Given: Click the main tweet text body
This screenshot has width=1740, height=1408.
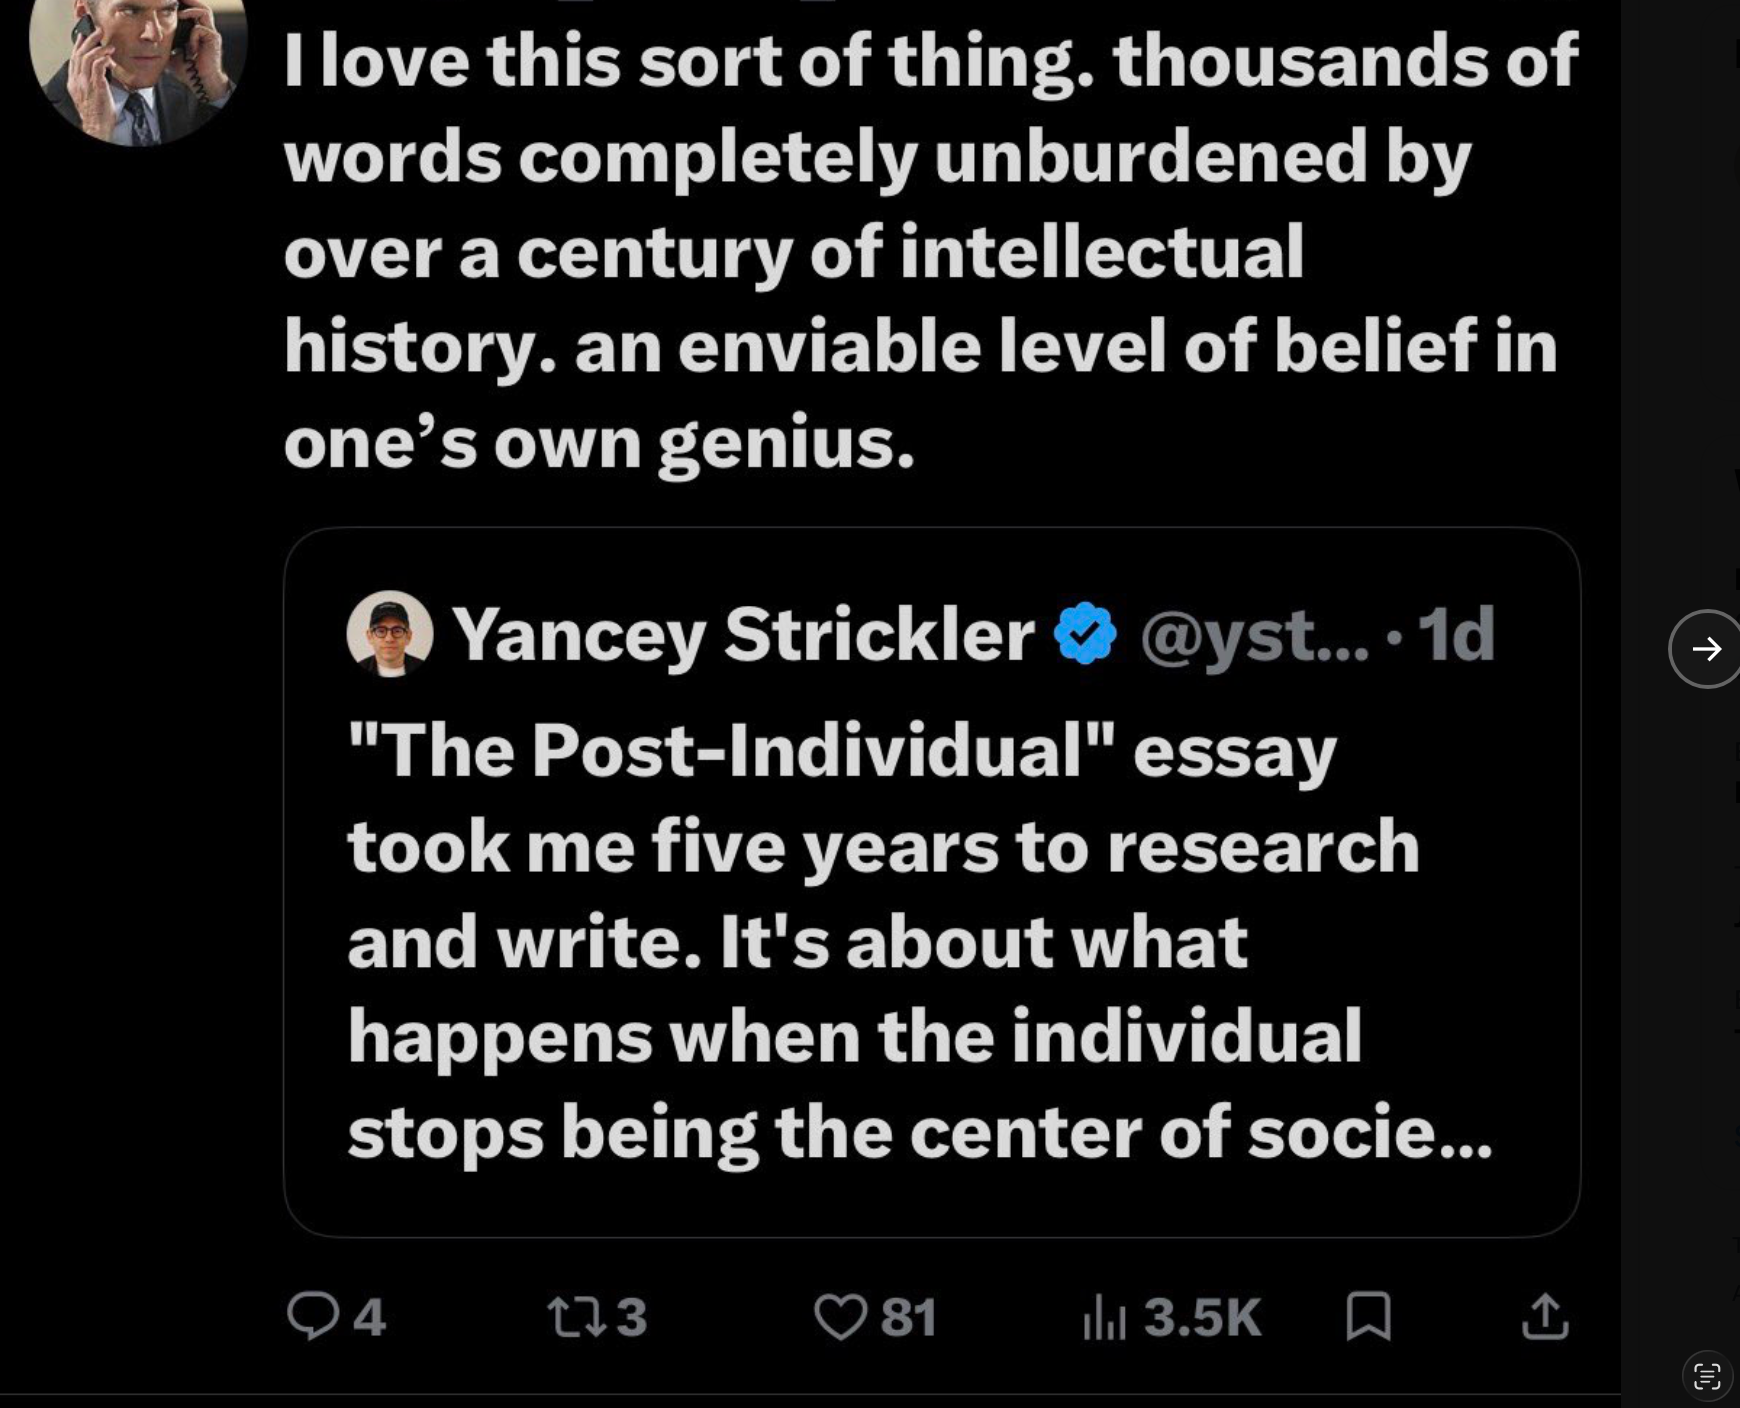Looking at the screenshot, I should pyautogui.click(x=930, y=250).
